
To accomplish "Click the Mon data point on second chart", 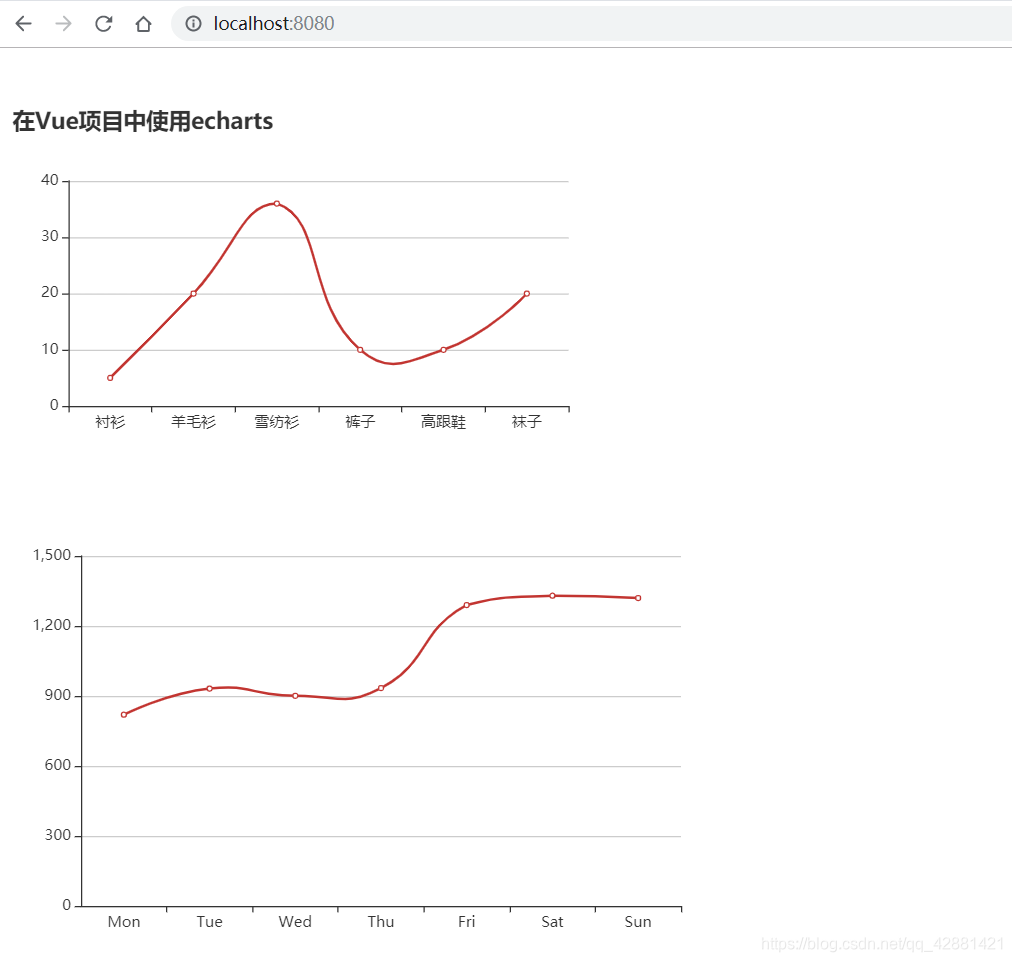I will [124, 715].
